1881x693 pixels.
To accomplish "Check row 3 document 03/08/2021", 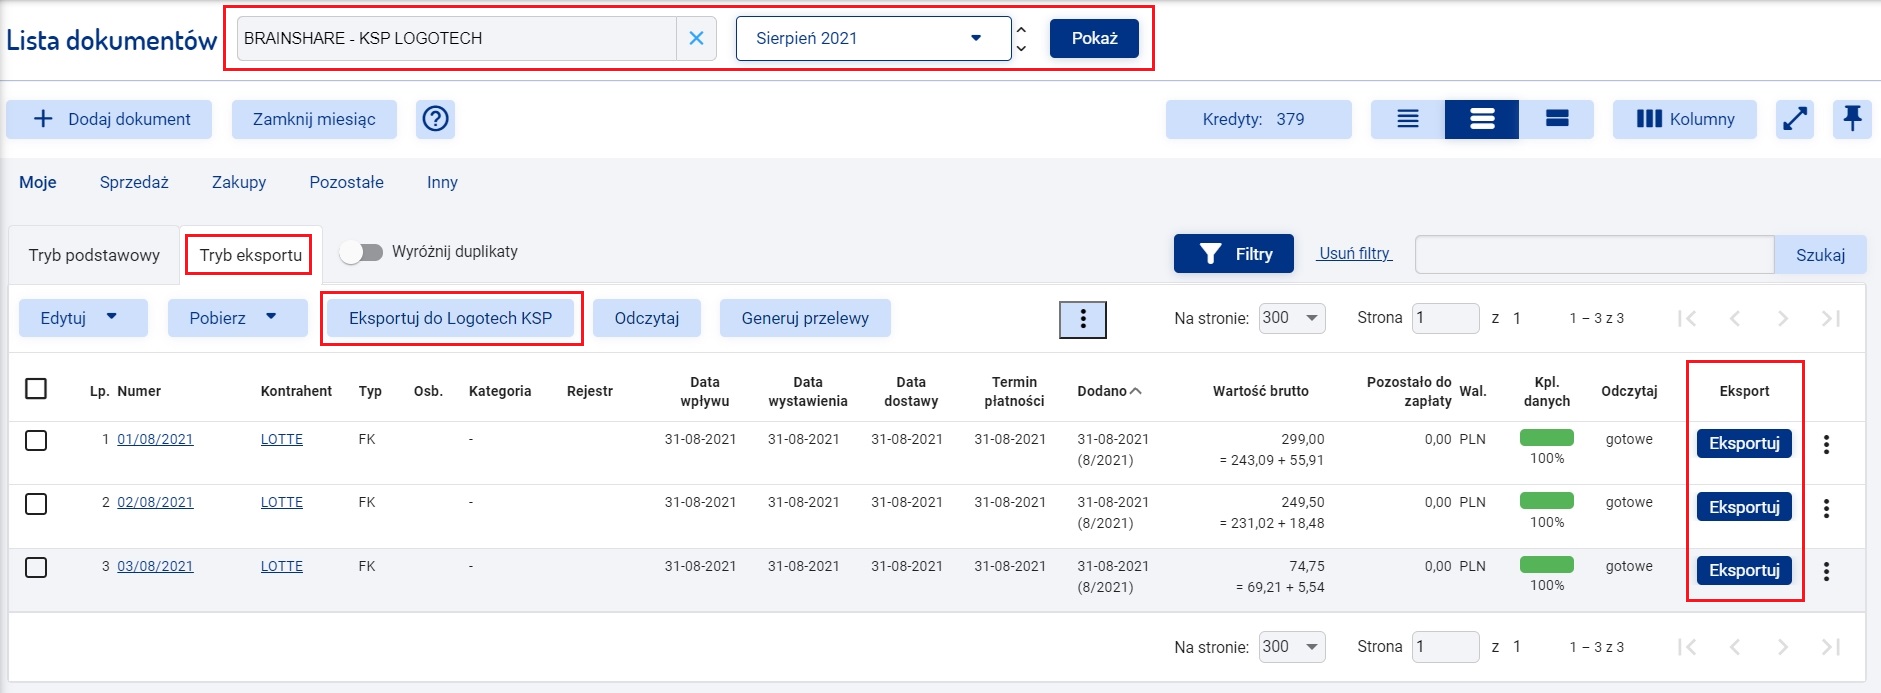I will 36,567.
